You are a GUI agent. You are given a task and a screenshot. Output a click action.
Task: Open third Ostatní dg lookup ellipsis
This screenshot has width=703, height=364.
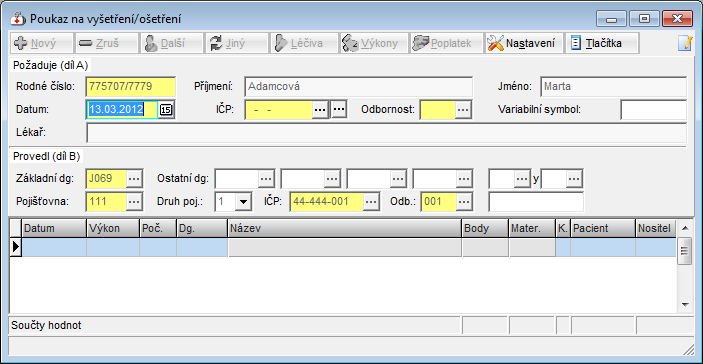click(x=398, y=178)
